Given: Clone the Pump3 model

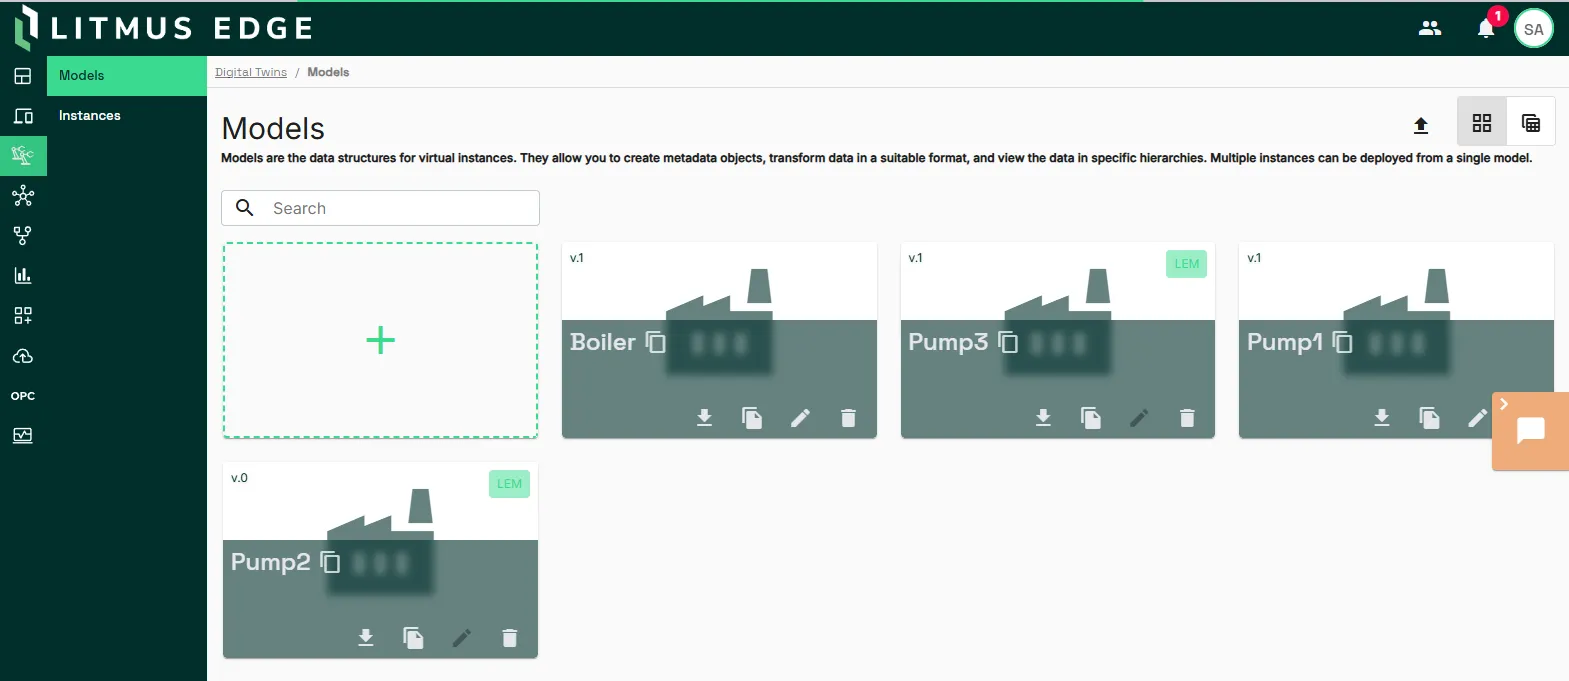Looking at the screenshot, I should tap(1091, 418).
